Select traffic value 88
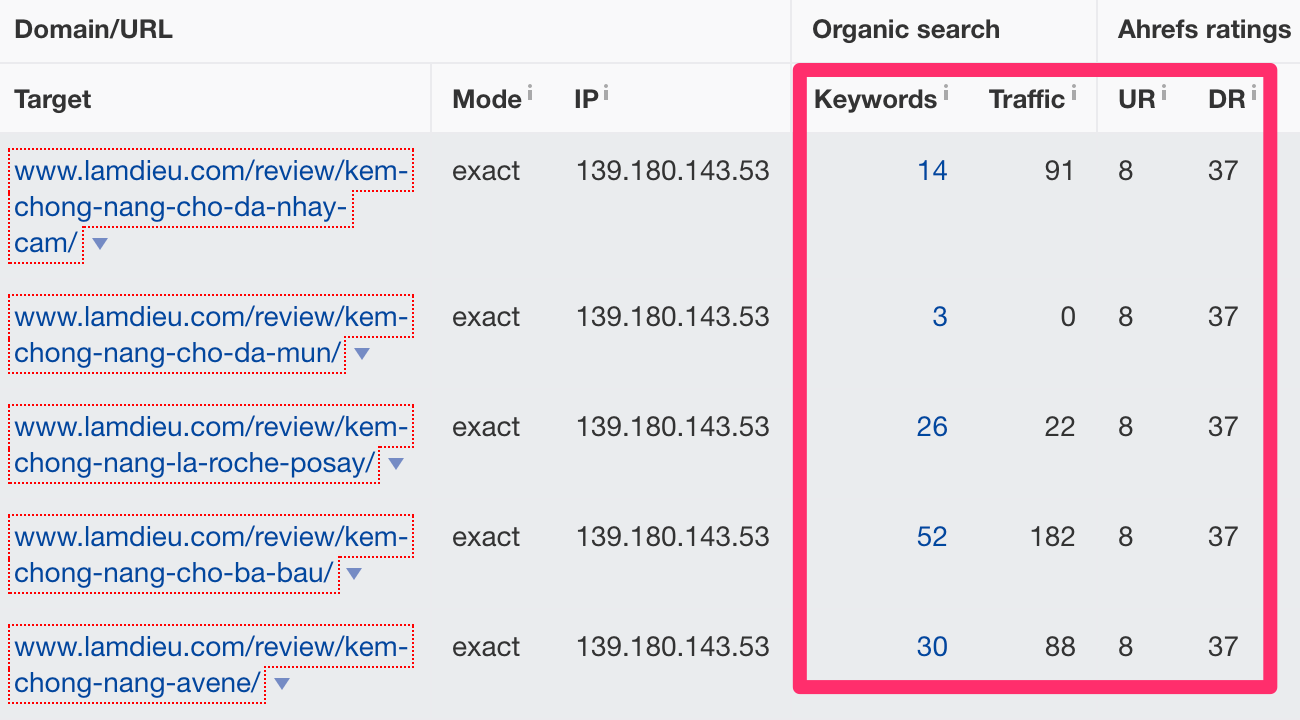The width and height of the screenshot is (1300, 720). tap(1059, 647)
